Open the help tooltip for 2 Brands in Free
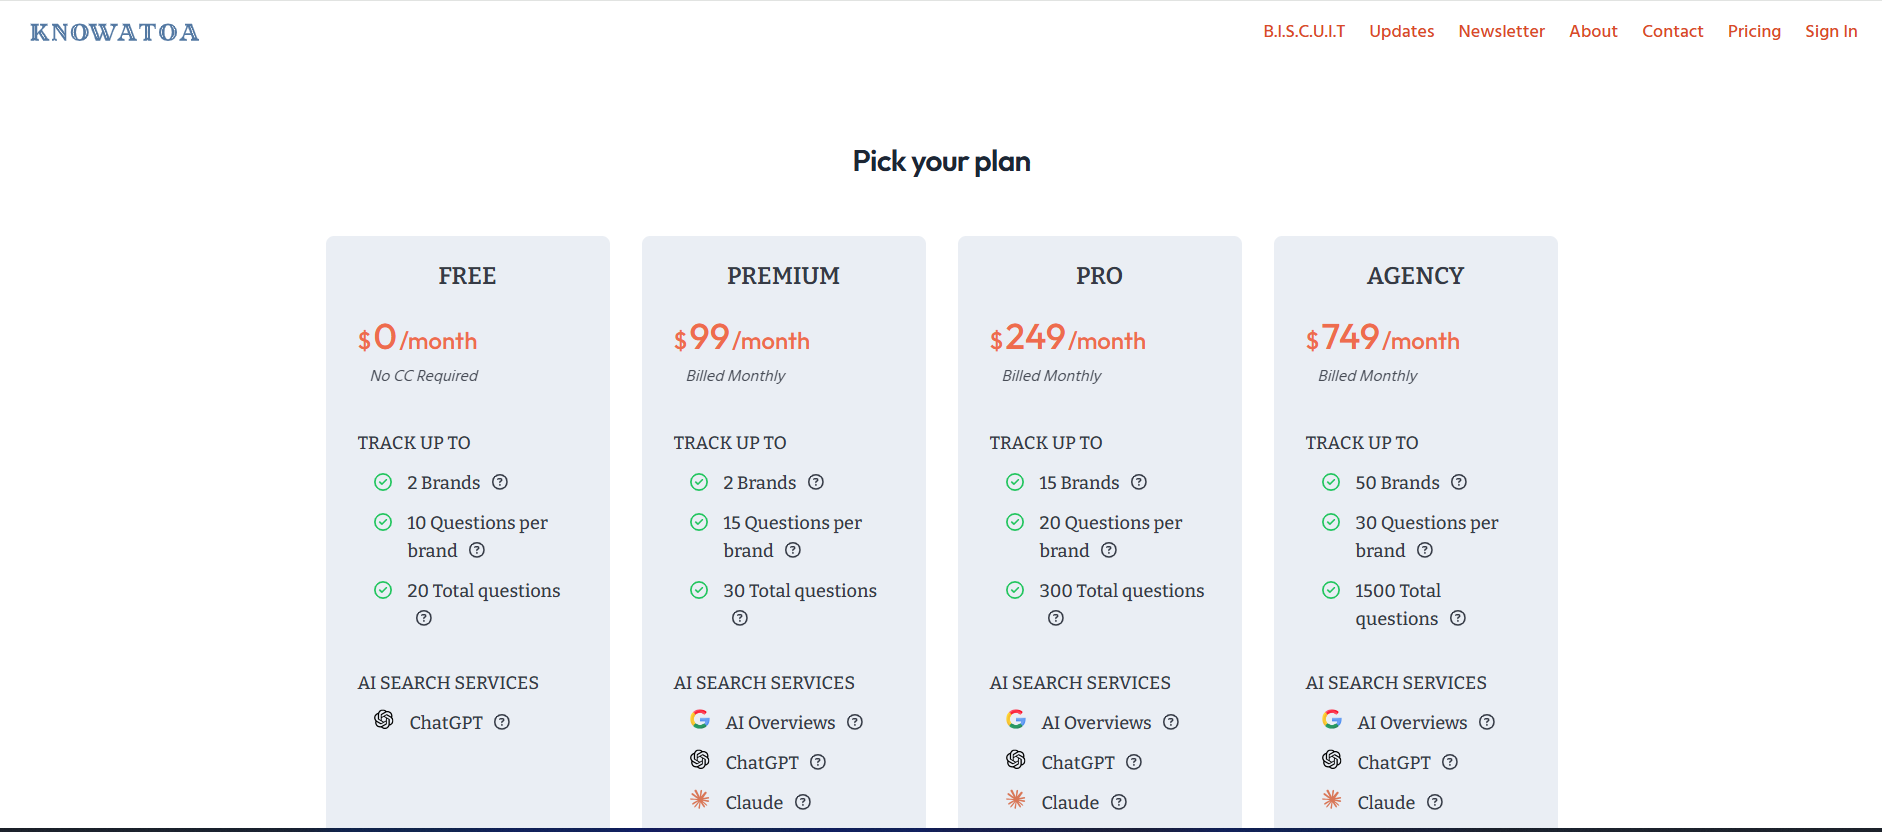1882x832 pixels. click(501, 482)
